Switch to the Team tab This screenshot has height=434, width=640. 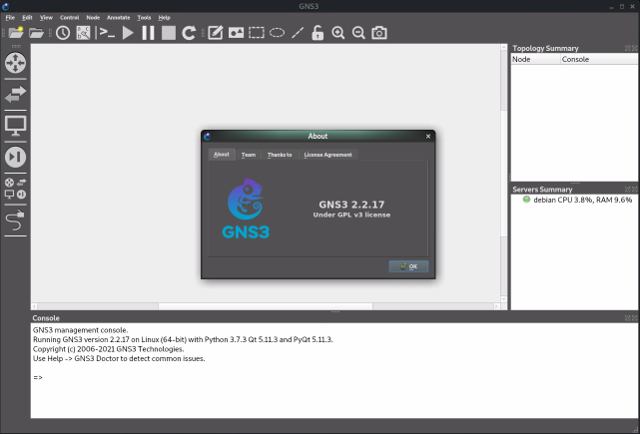point(249,155)
